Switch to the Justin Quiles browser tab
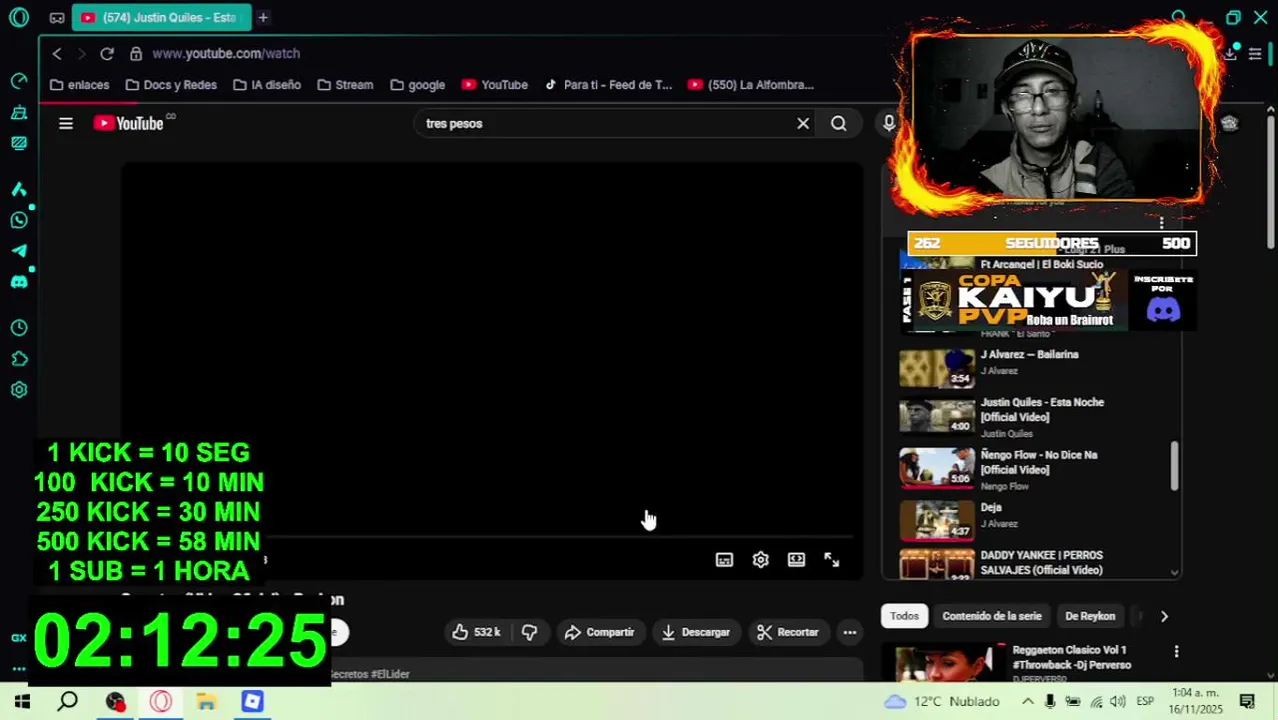The height and width of the screenshot is (720, 1278). pos(160,17)
